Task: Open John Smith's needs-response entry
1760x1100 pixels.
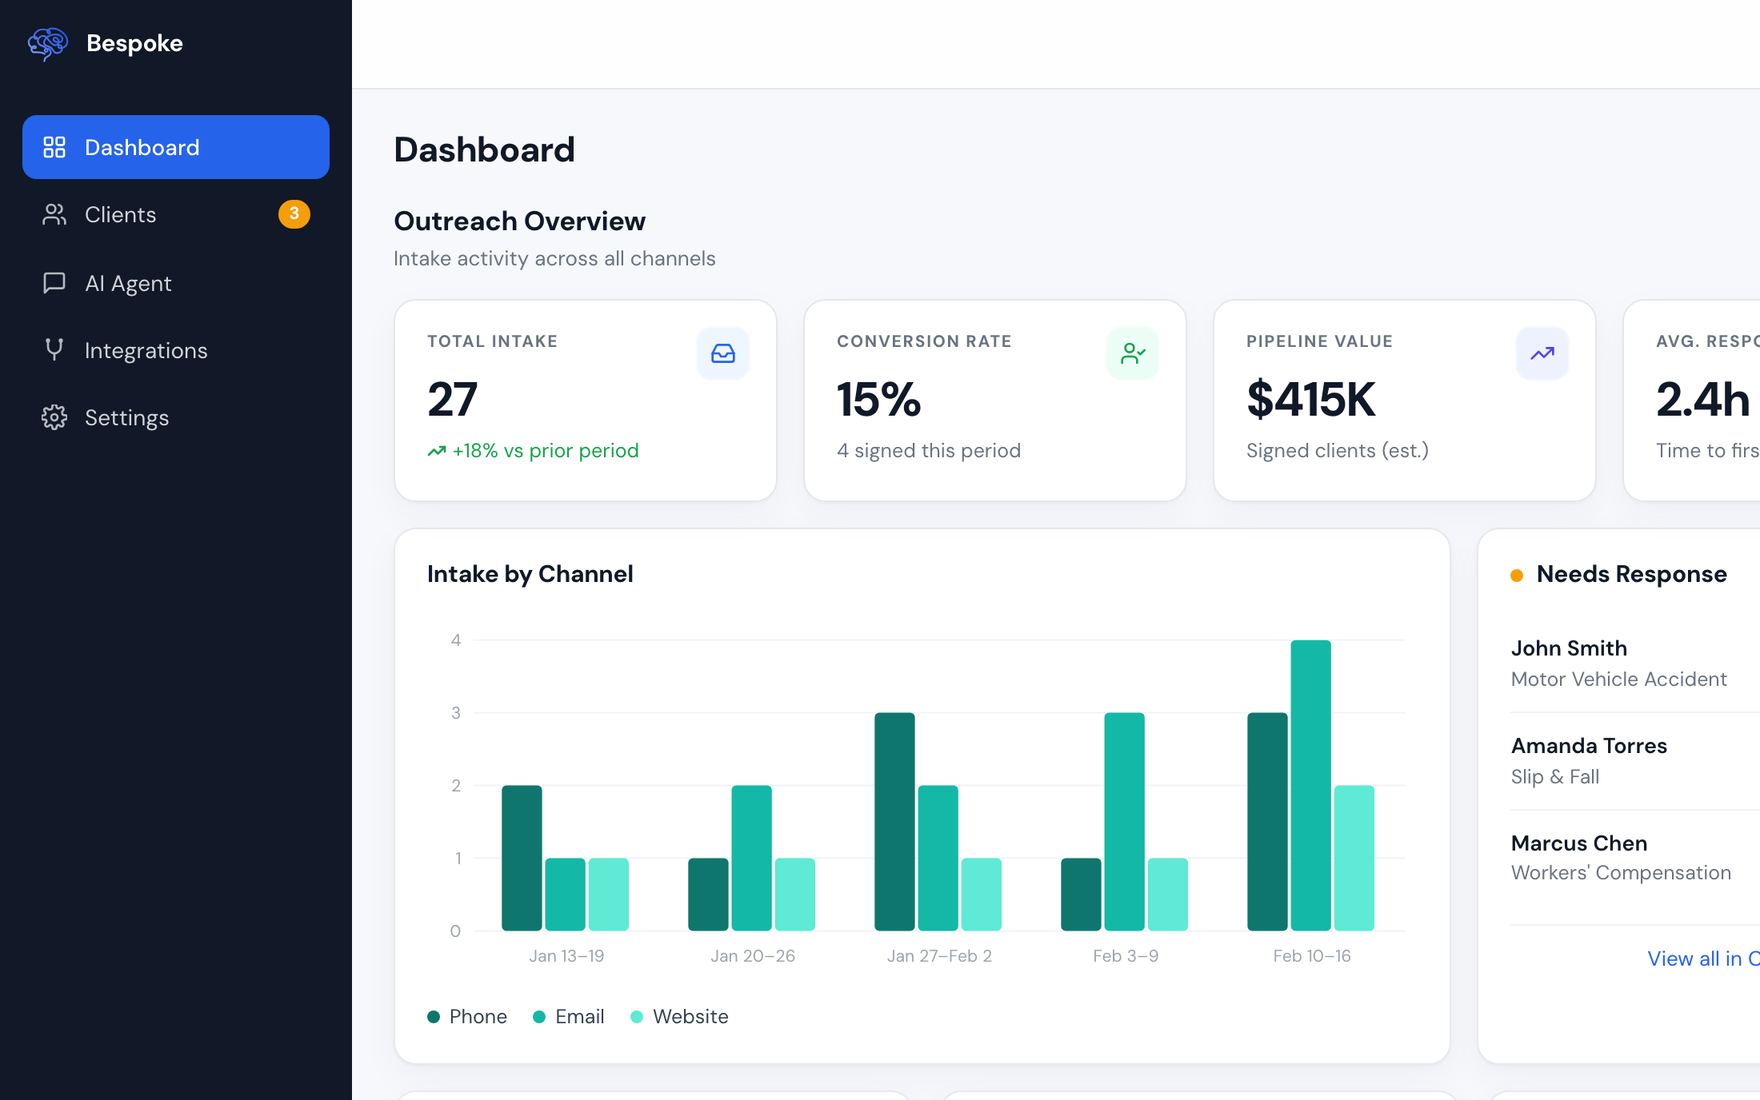Action: click(1635, 663)
